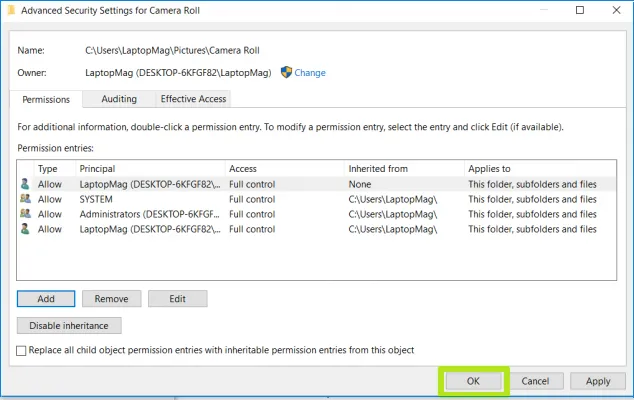The height and width of the screenshot is (400, 634).
Task: Click 'This folder, subfolders and files' in the SYSTEM row
Action: click(532, 199)
